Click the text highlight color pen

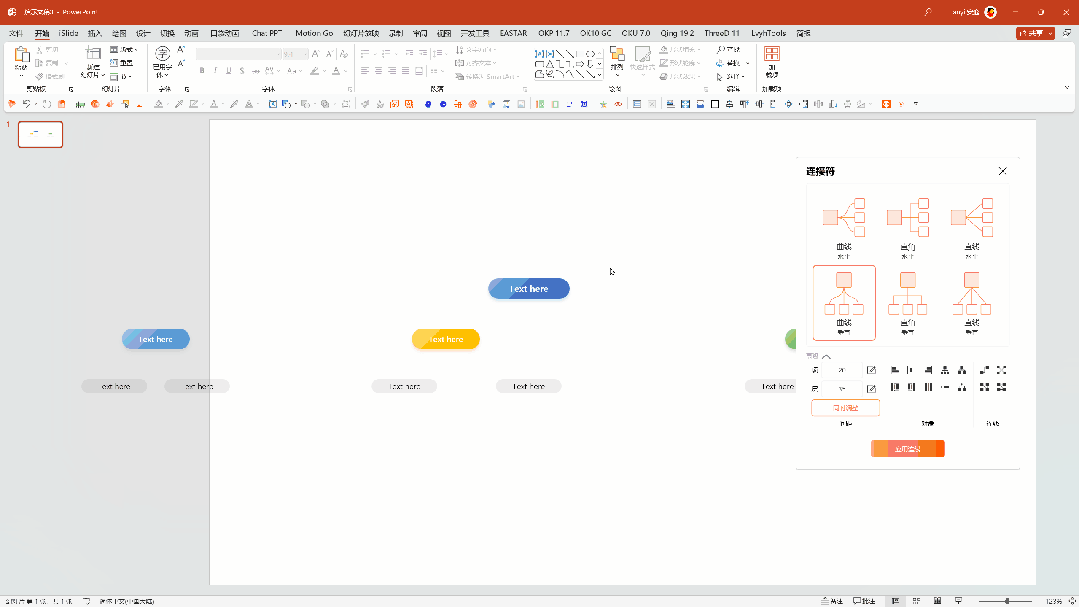tap(314, 70)
